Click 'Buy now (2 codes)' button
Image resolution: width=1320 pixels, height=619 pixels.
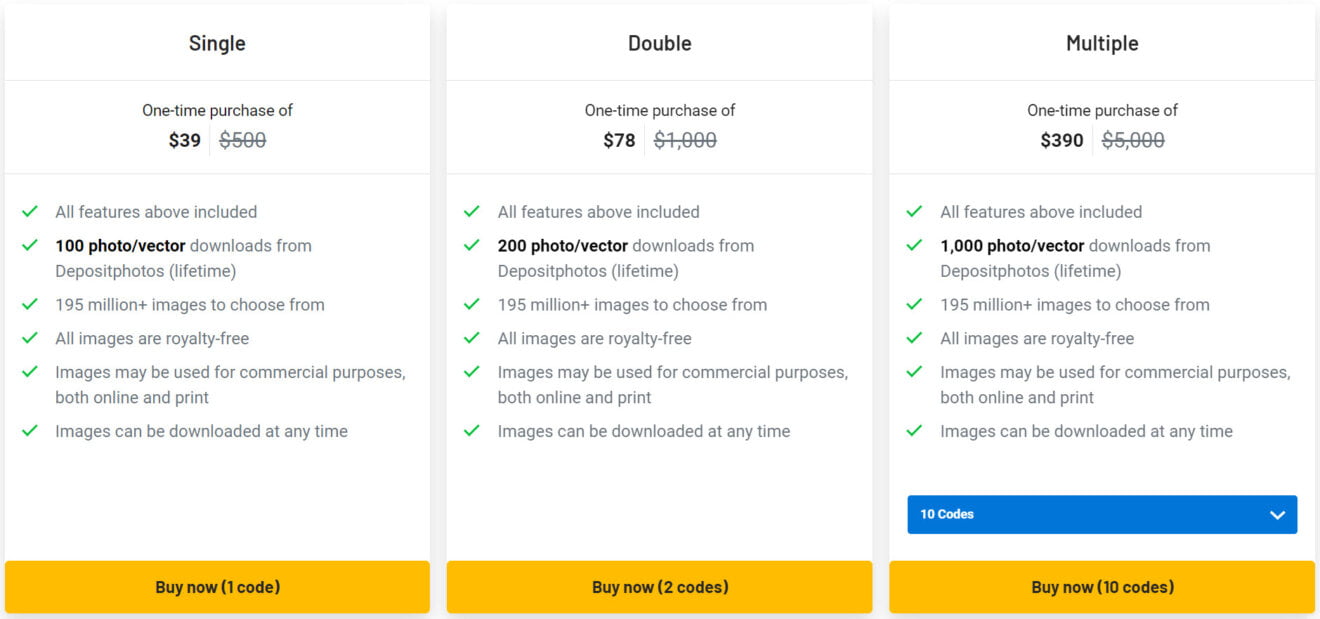pos(660,587)
